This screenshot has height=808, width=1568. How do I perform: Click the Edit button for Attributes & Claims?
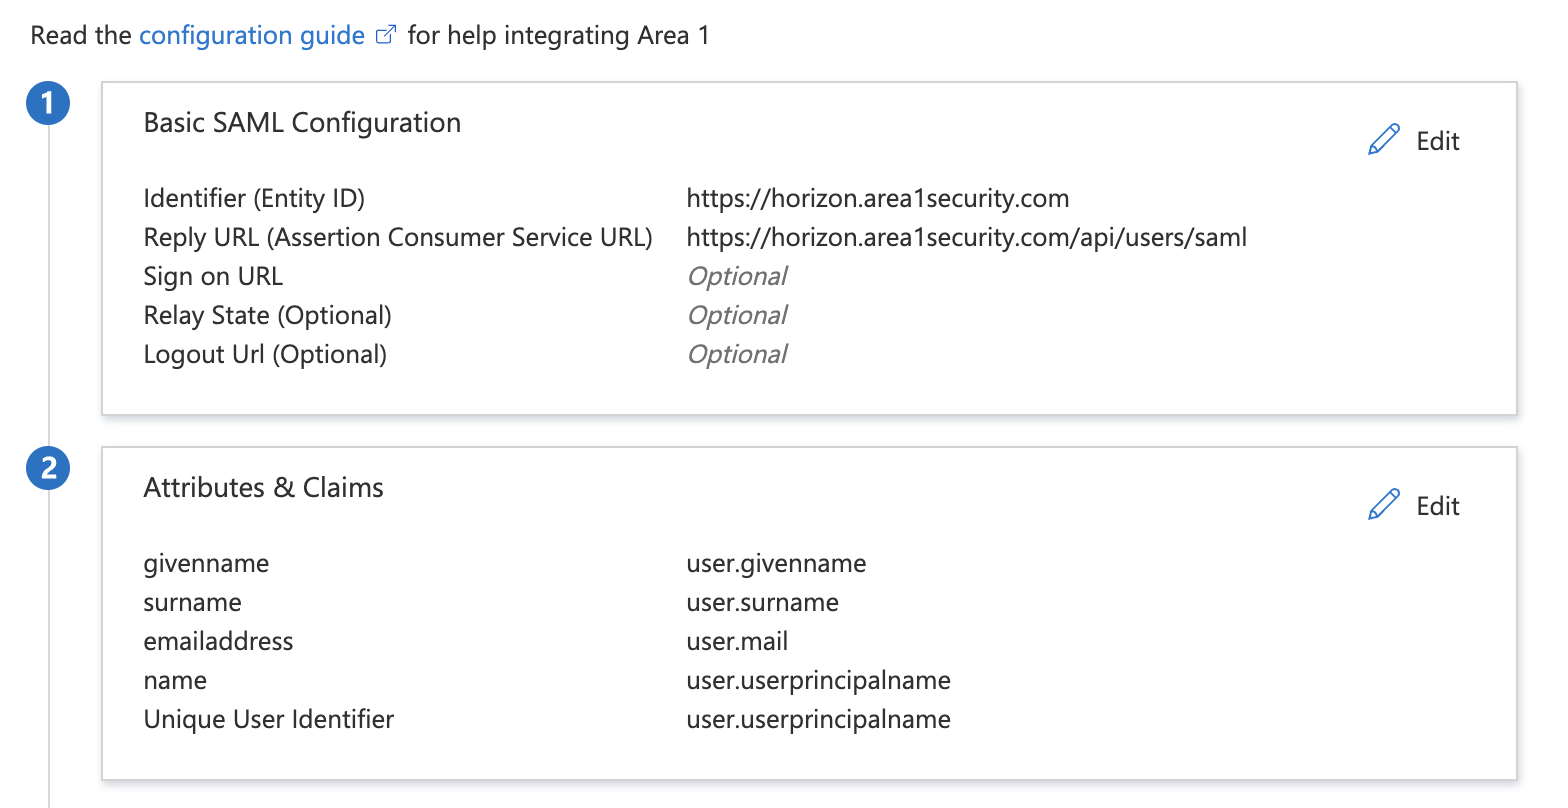click(1437, 506)
